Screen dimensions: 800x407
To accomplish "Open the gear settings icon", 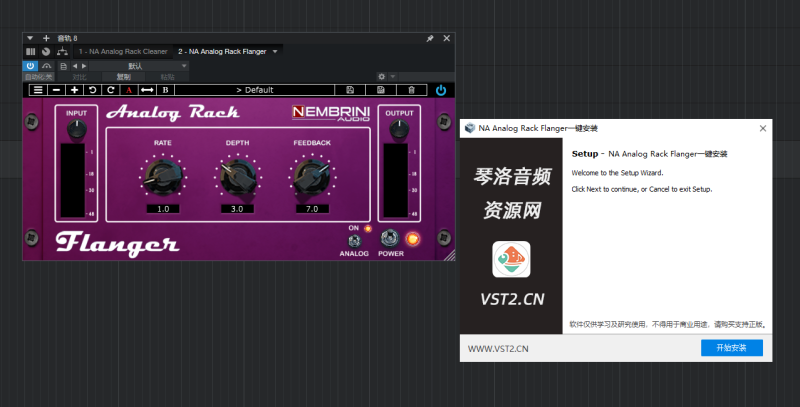I will (x=381, y=76).
